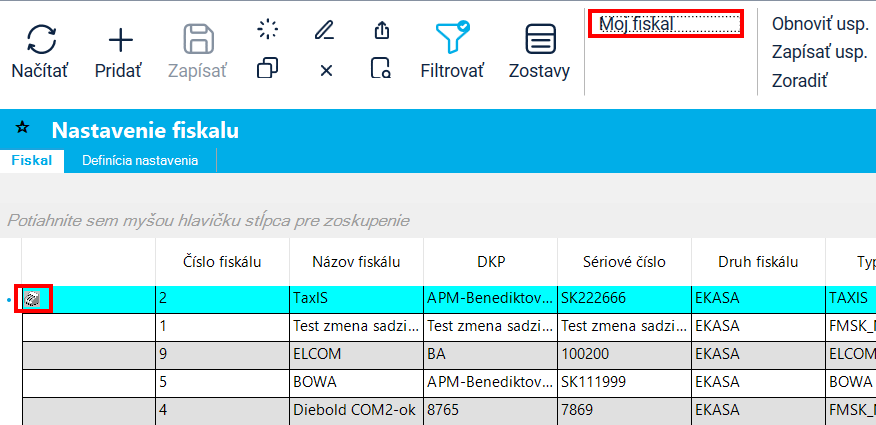The width and height of the screenshot is (876, 425).
Task: Click fiscal number 4 cell
Action: [222, 411]
